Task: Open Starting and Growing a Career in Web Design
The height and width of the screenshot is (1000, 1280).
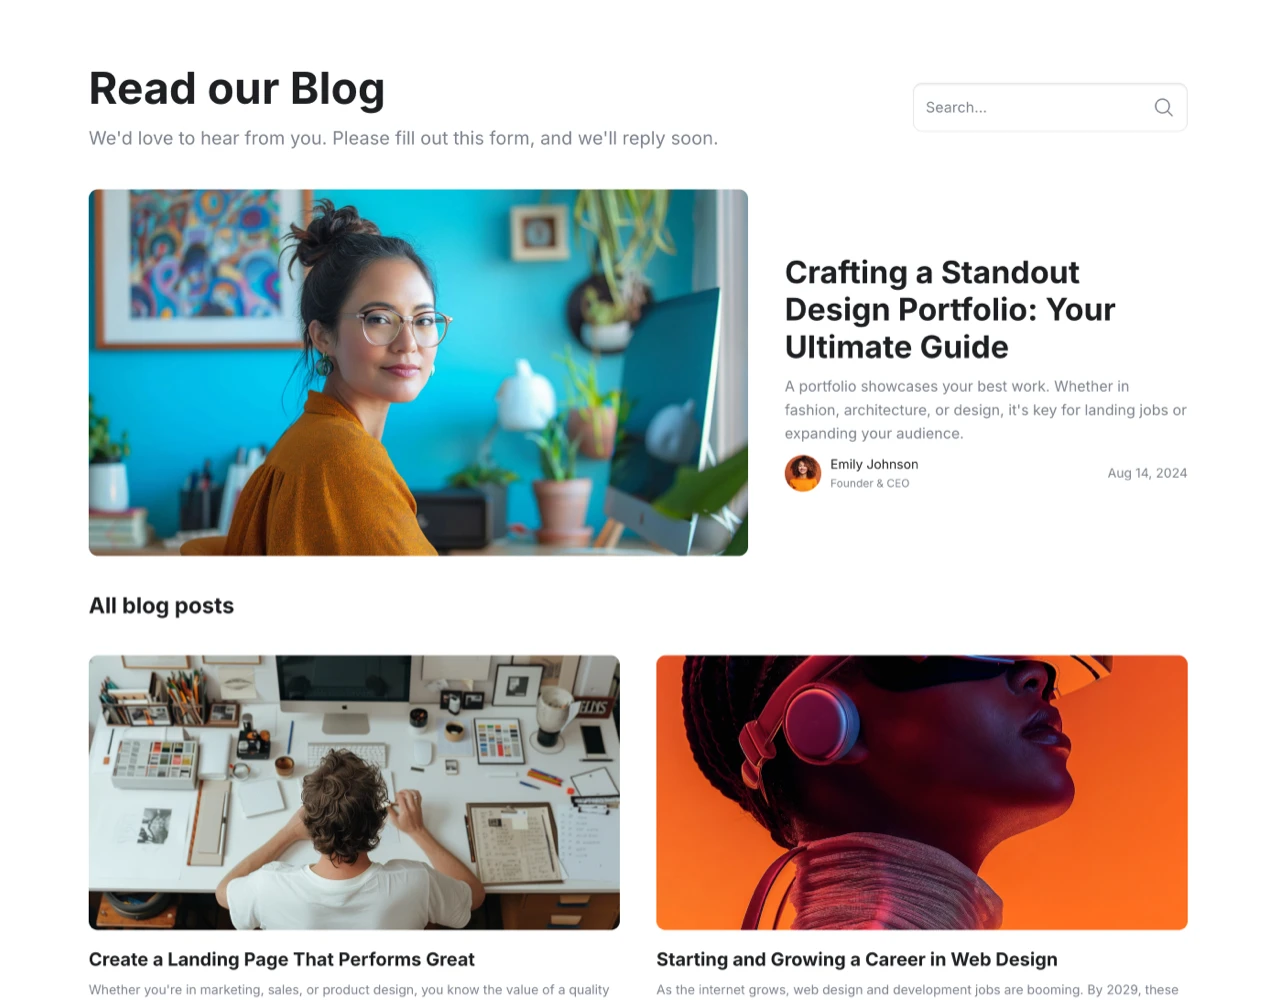Action: coord(856,959)
